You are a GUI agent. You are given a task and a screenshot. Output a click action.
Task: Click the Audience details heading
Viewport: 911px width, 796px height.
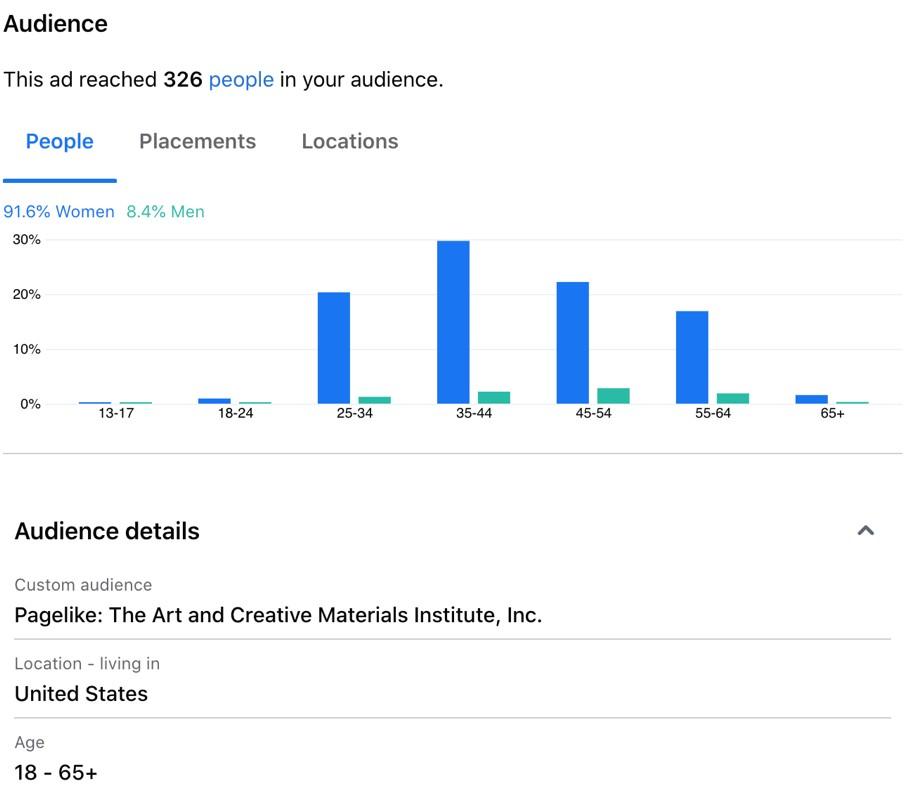click(x=107, y=531)
